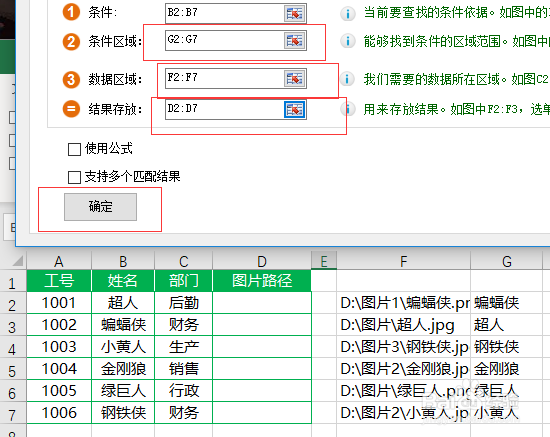
Task: Select column G header
Action: [507, 261]
